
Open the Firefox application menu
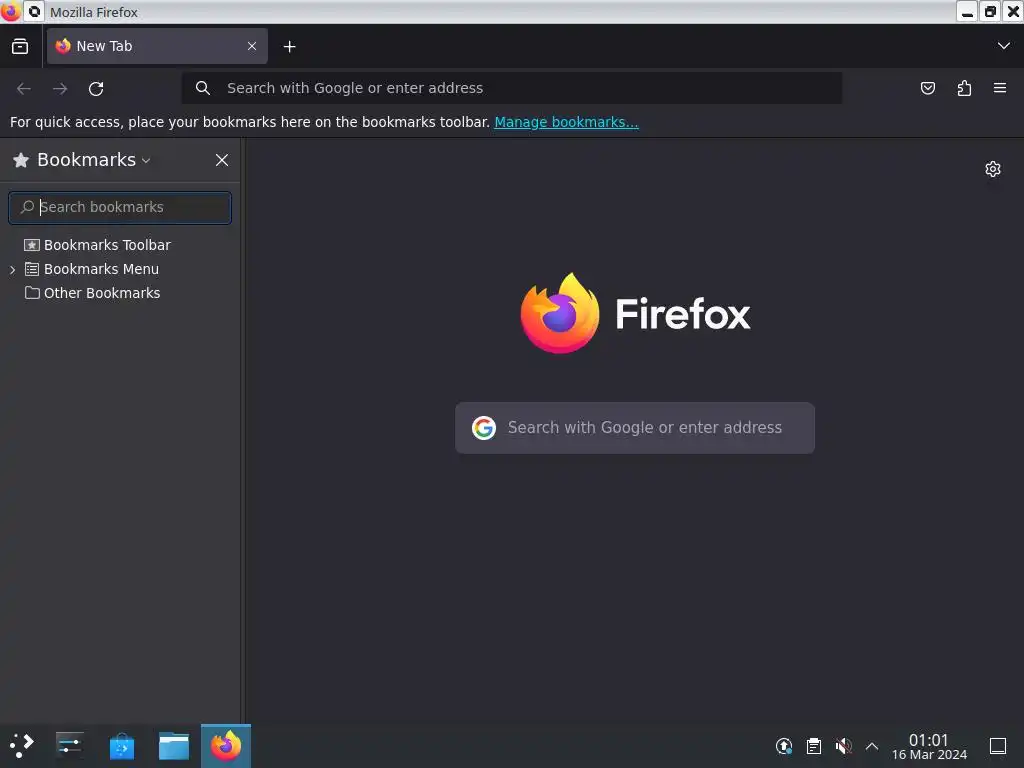click(1000, 88)
